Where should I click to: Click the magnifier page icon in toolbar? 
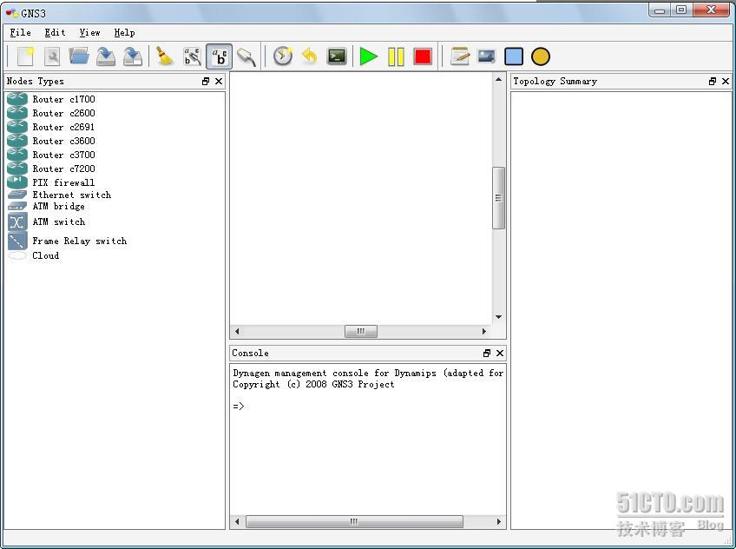[x=52, y=57]
